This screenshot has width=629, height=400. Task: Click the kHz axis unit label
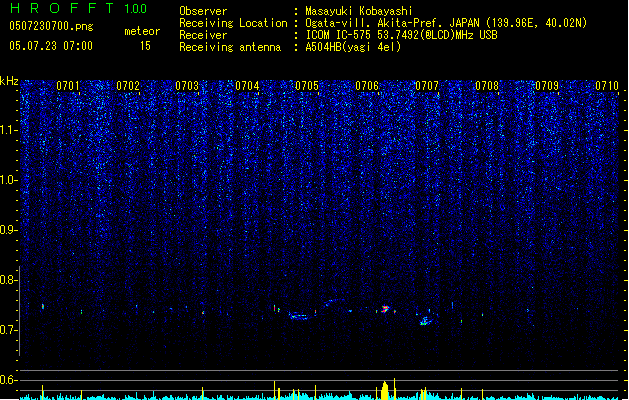(x=9, y=81)
